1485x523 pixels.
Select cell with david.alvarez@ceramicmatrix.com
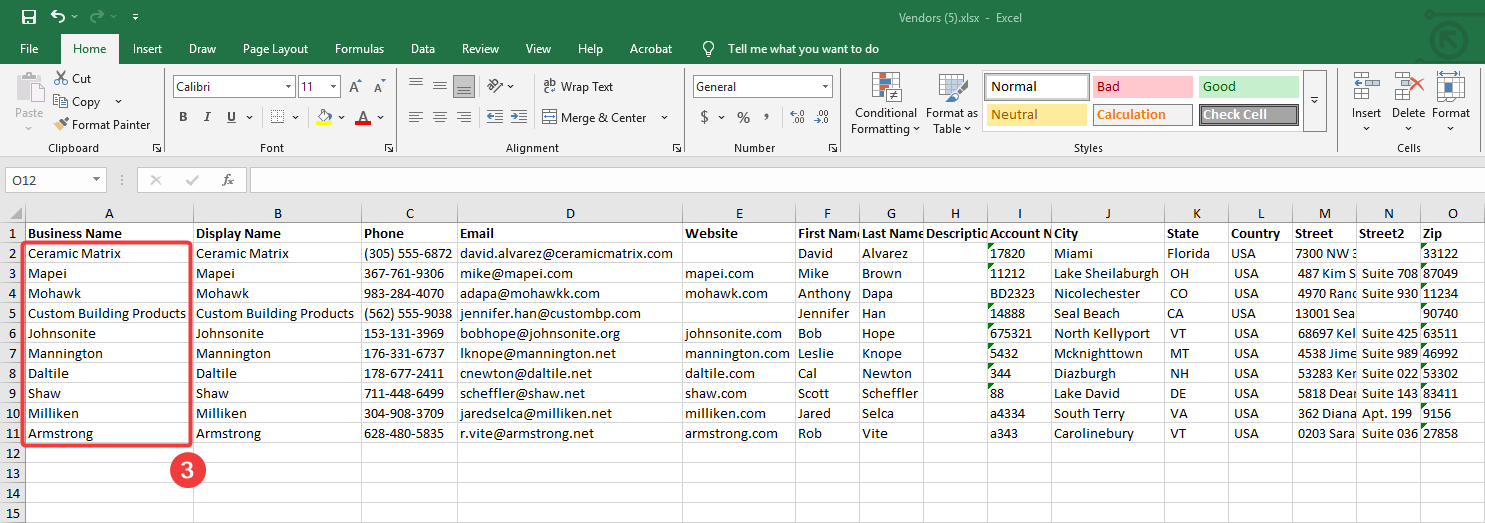(x=570, y=253)
